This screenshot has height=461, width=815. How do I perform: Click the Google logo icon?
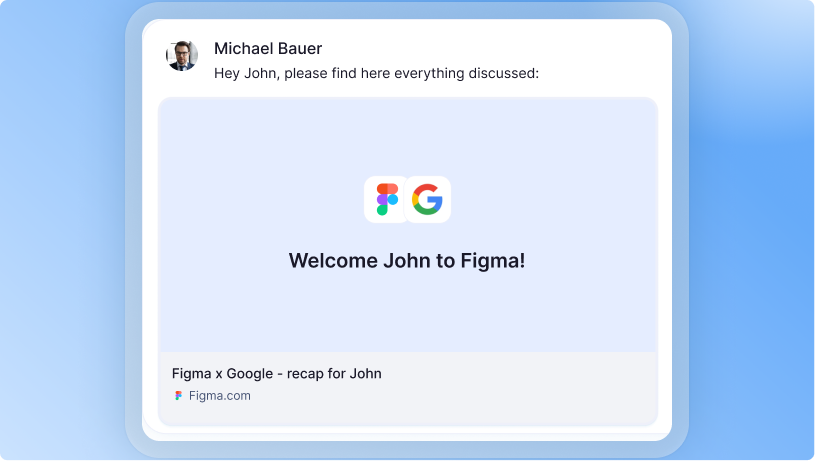[x=427, y=200]
